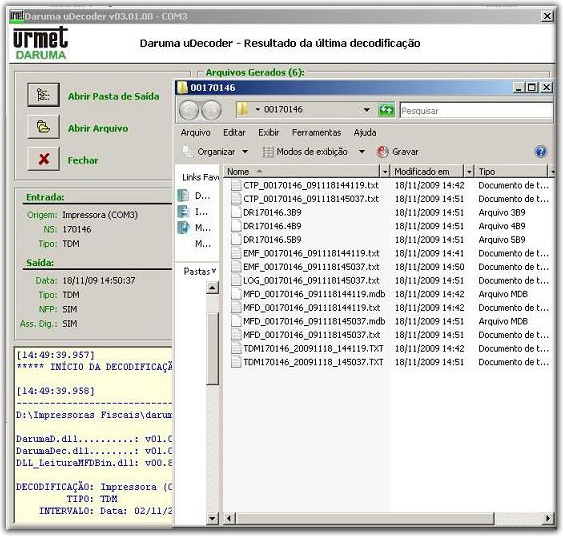Image resolution: width=563 pixels, height=536 pixels.
Task: Click the 00170146 window title folder icon
Action: (183, 87)
